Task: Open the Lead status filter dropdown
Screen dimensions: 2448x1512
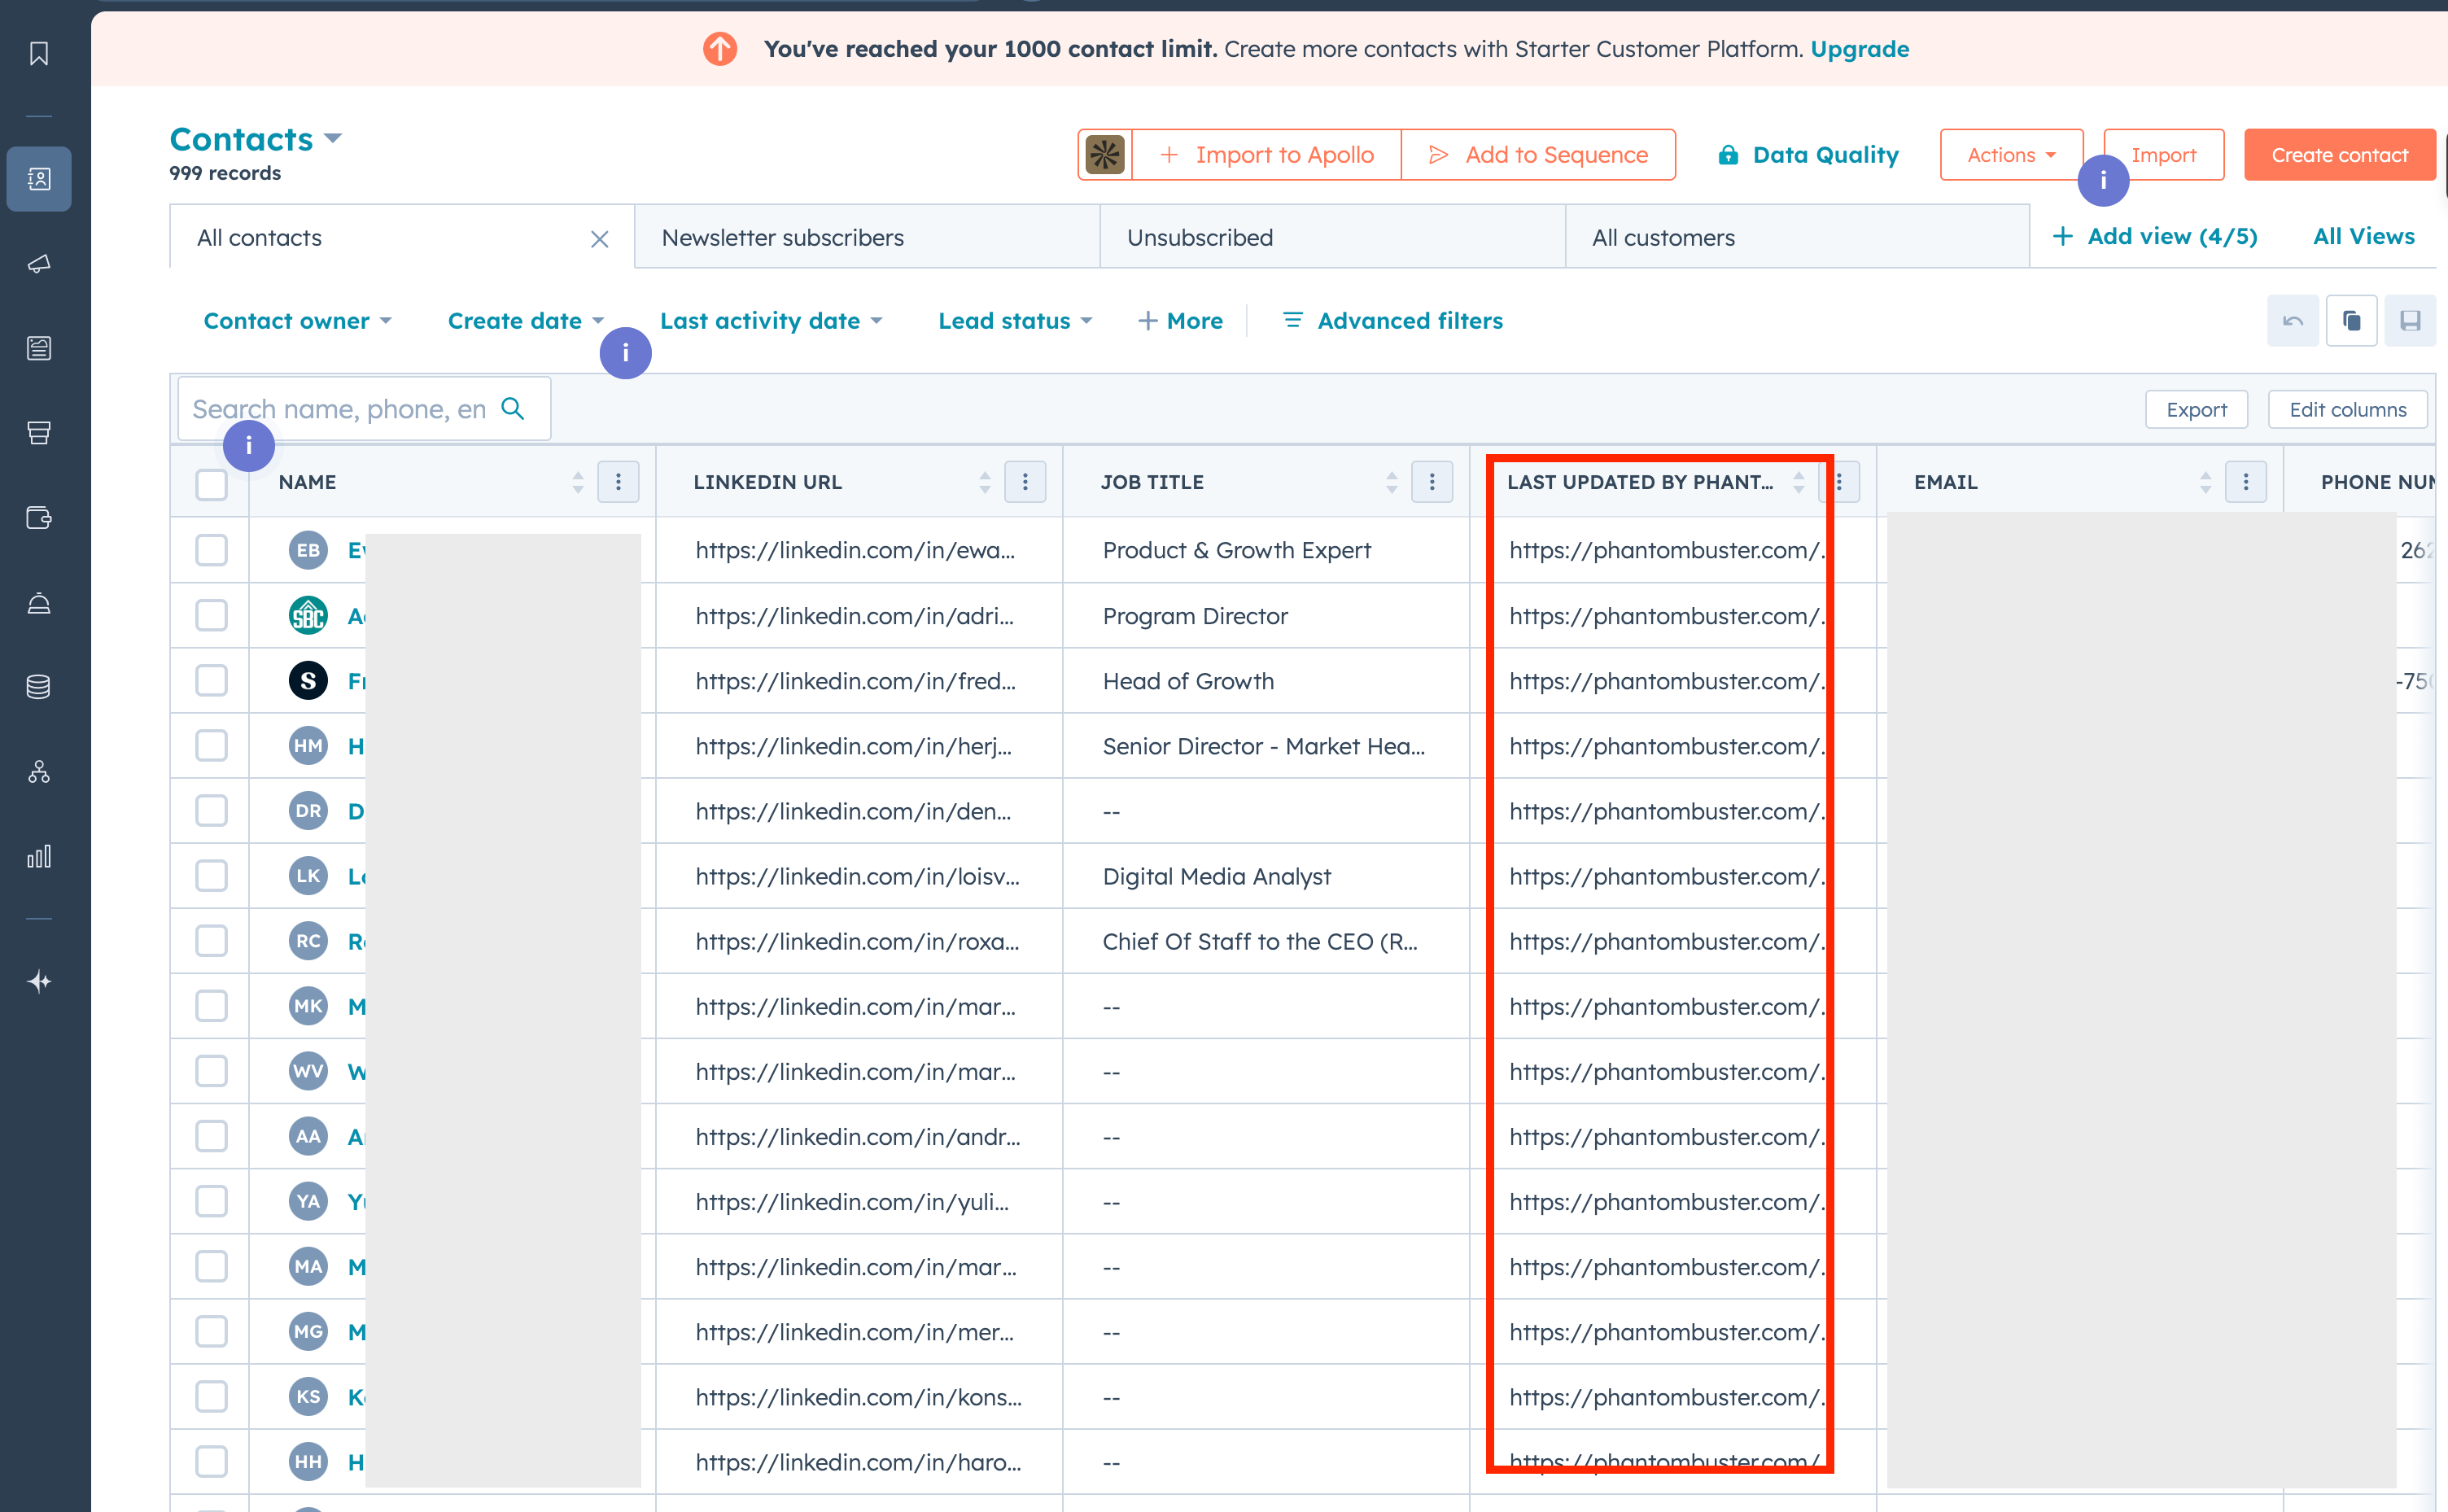Action: click(x=1014, y=321)
